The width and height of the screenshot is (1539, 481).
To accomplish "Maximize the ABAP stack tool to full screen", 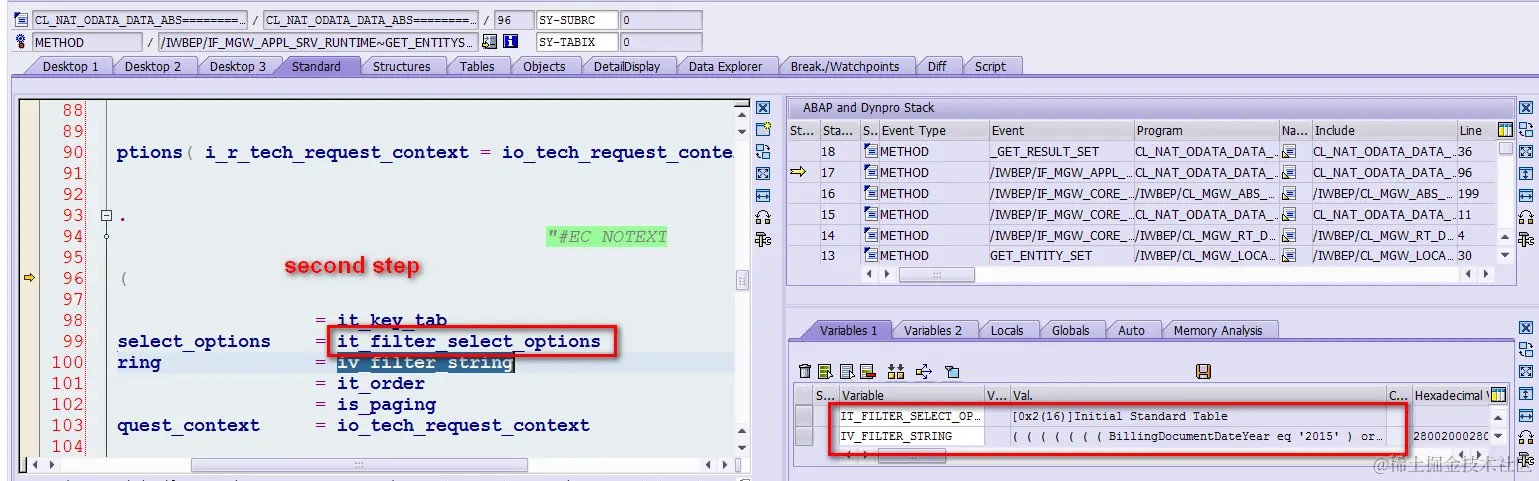I will [x=1526, y=151].
